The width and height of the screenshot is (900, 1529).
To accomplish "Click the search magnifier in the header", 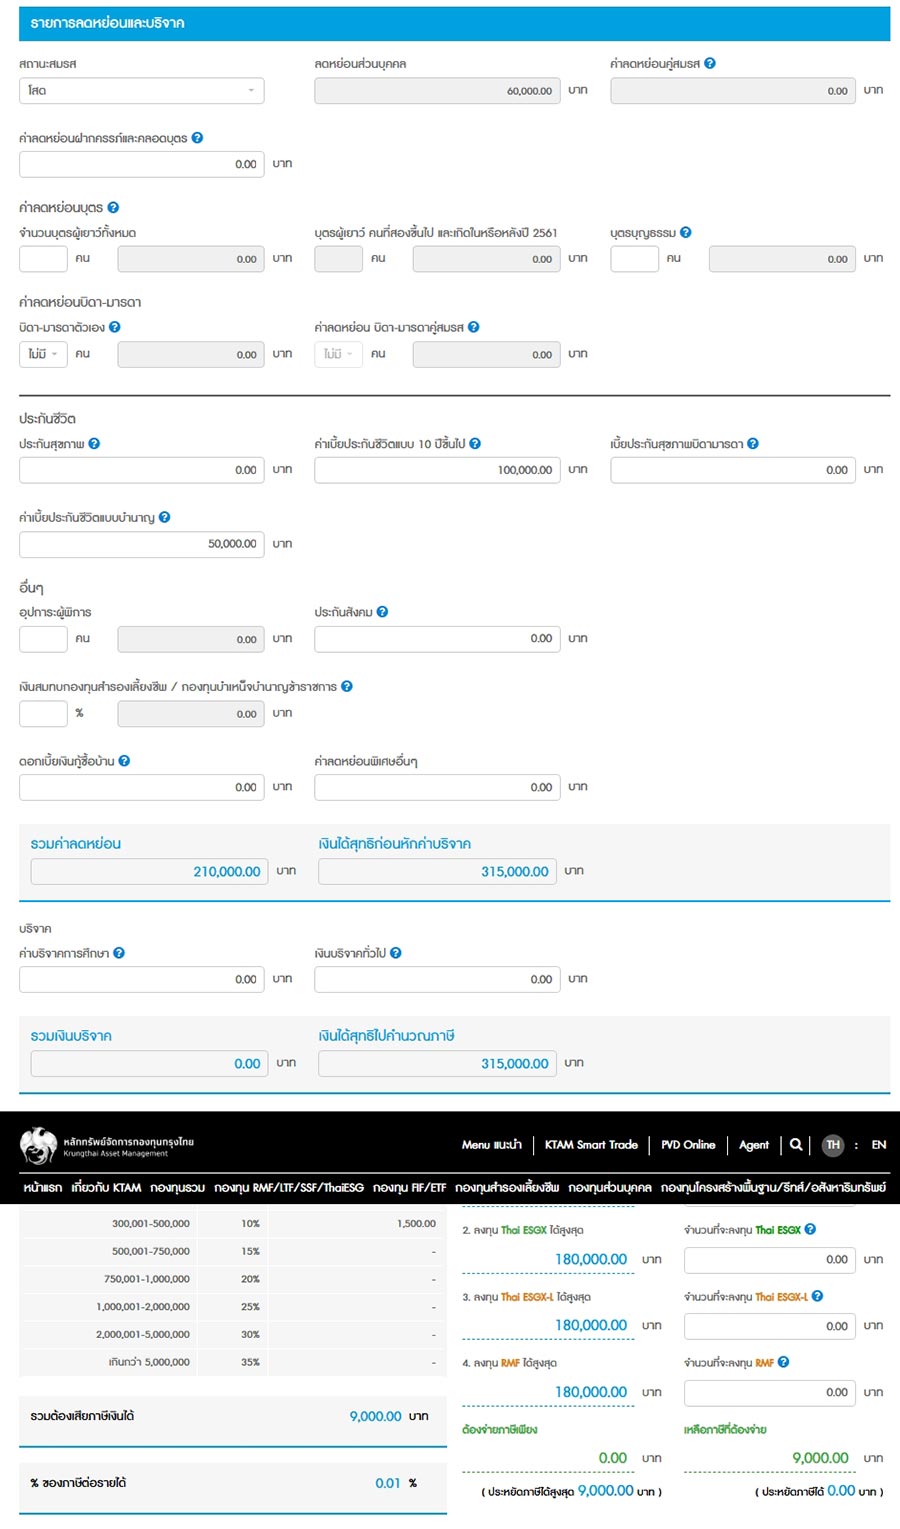I will [x=796, y=1145].
